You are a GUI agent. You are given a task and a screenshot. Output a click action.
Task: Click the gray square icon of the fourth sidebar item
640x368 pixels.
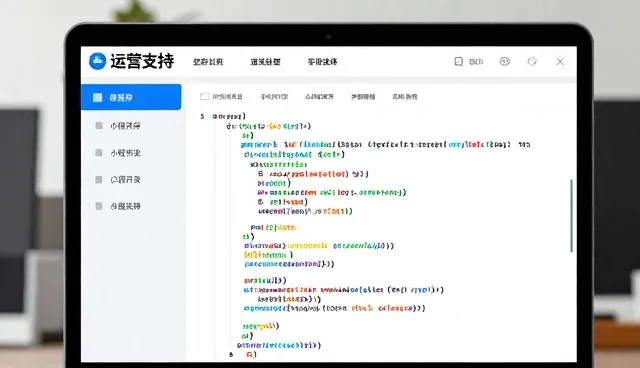click(99, 180)
